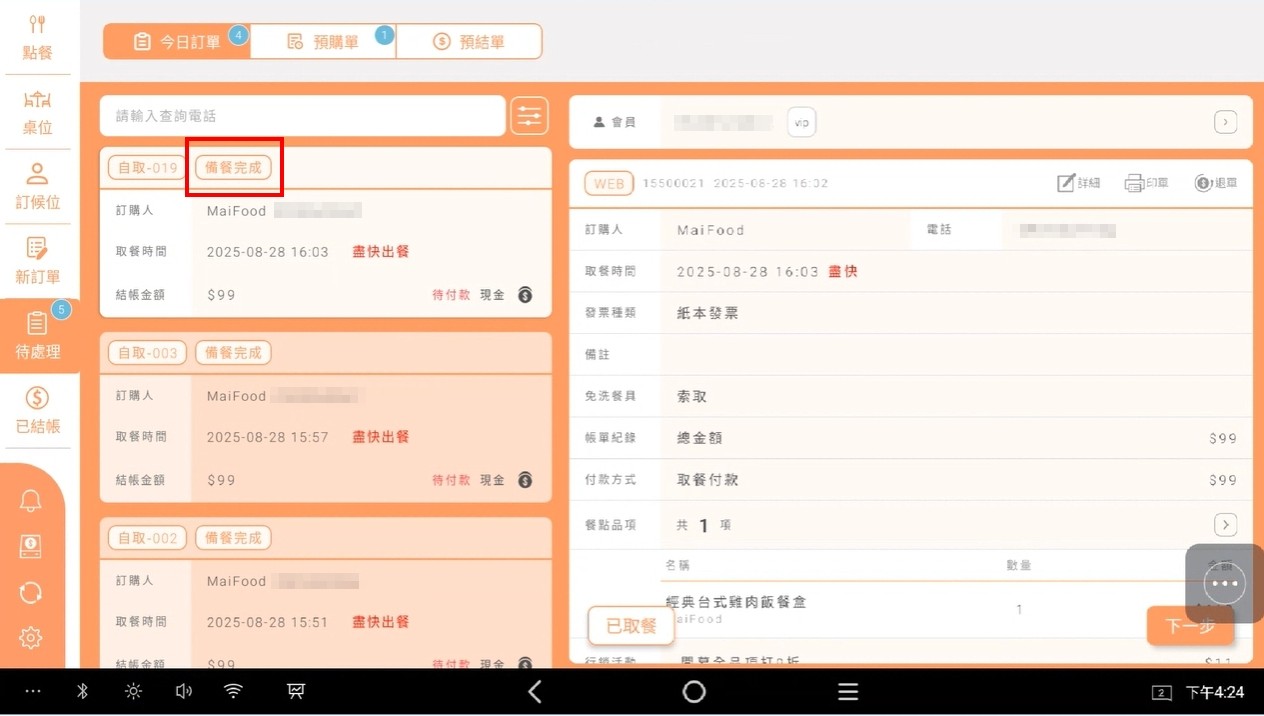Go to 桌位 table layout
The height and width of the screenshot is (716, 1264).
37,112
